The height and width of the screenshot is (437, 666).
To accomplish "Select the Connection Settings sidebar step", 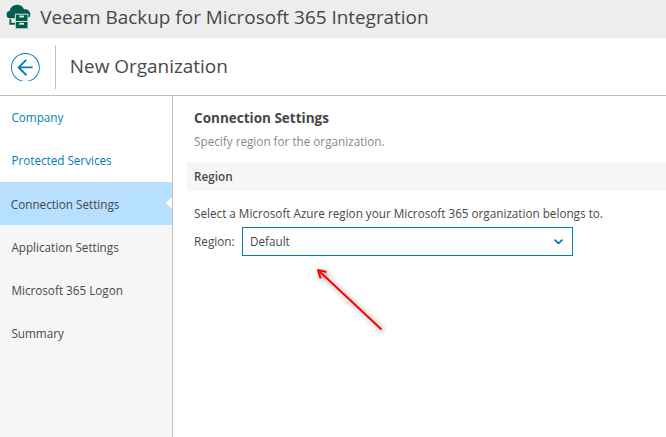I will 65,204.
